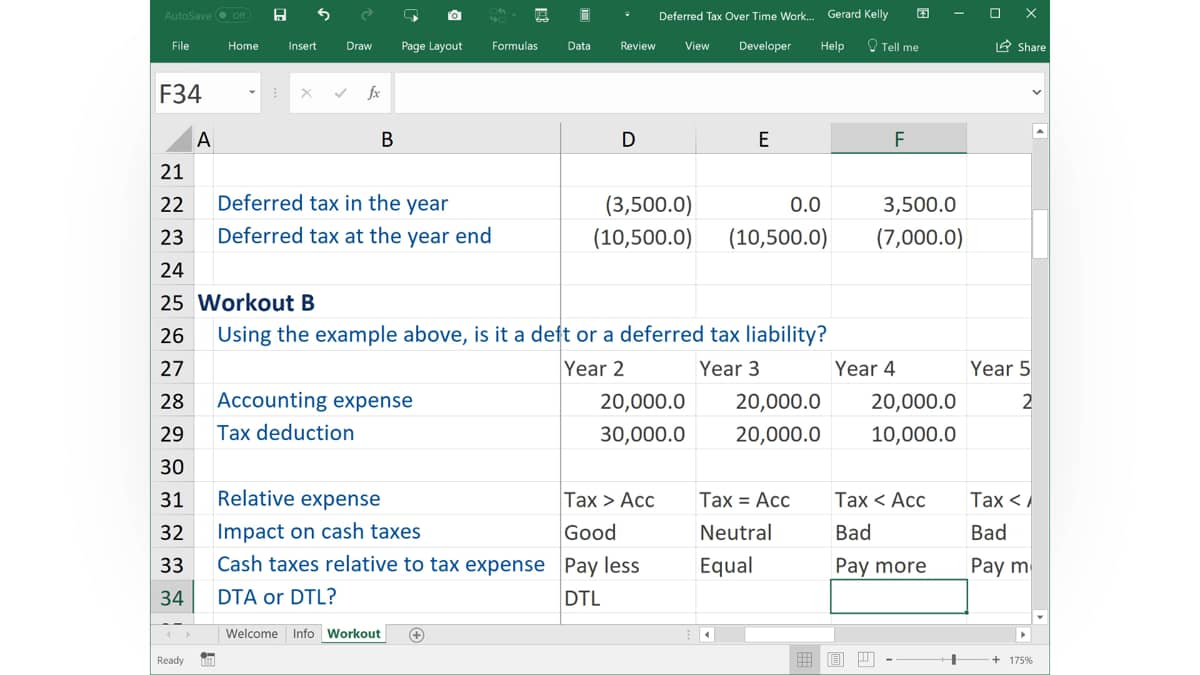Click horizontal scrollbar left arrow

pyautogui.click(x=708, y=634)
